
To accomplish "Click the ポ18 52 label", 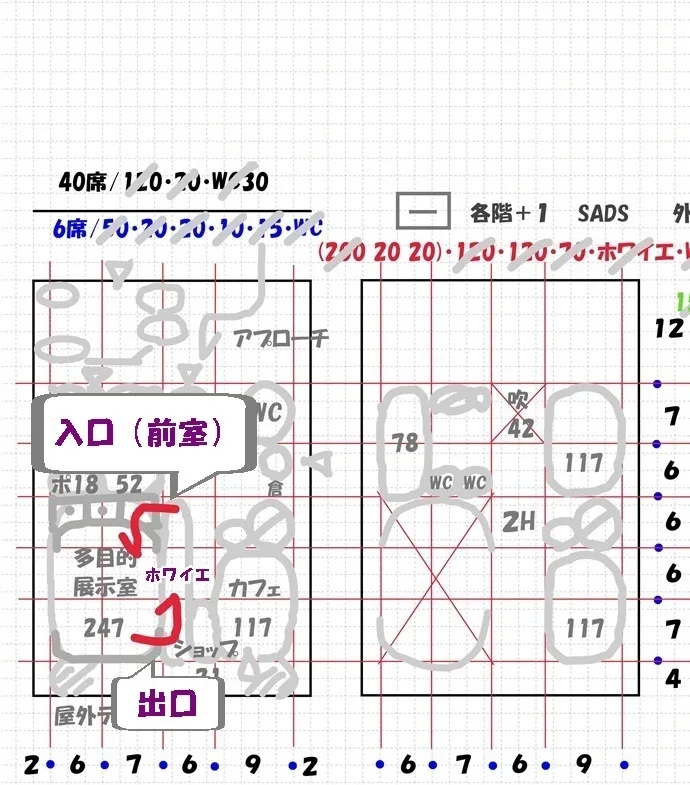I will [x=96, y=485].
